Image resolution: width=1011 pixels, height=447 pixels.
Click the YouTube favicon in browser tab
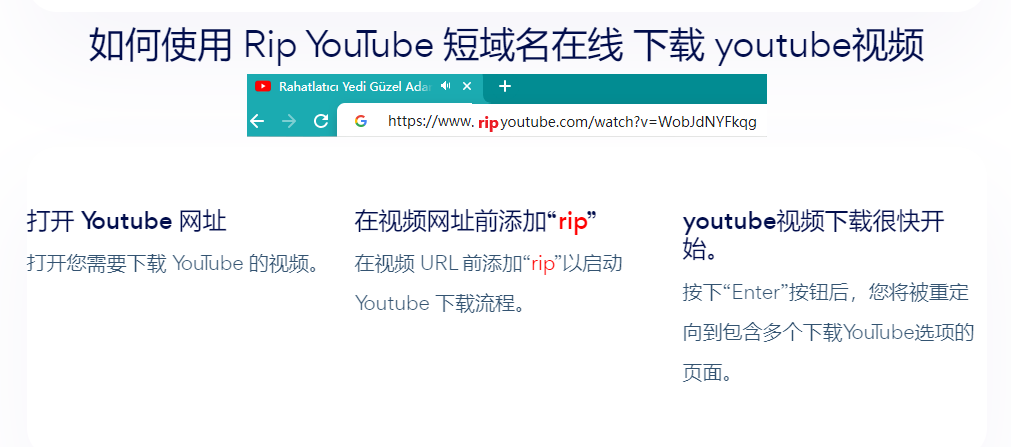pyautogui.click(x=262, y=86)
